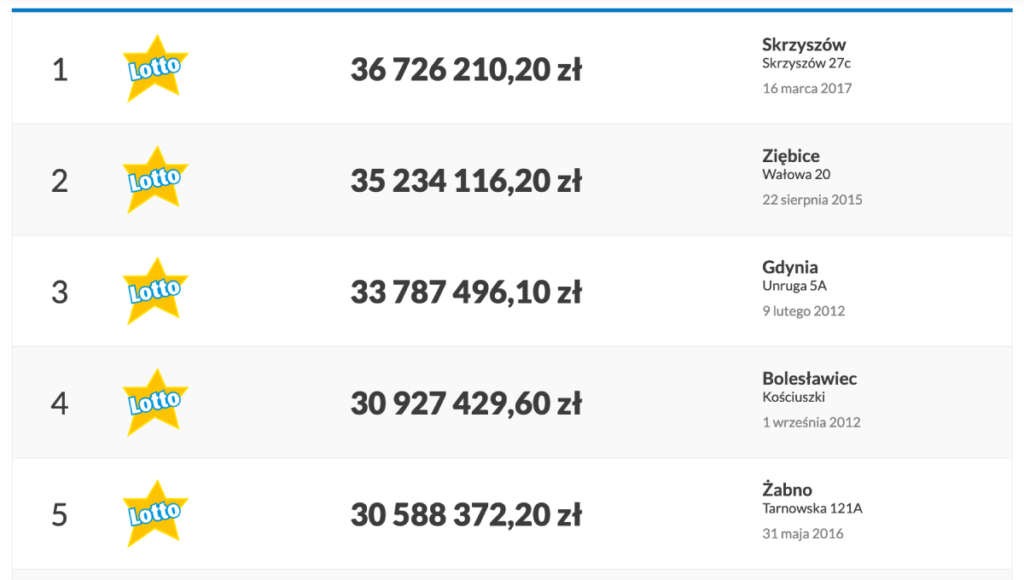The width and height of the screenshot is (1024, 580).
Task: Click the Gdynia location name
Action: click(x=790, y=267)
